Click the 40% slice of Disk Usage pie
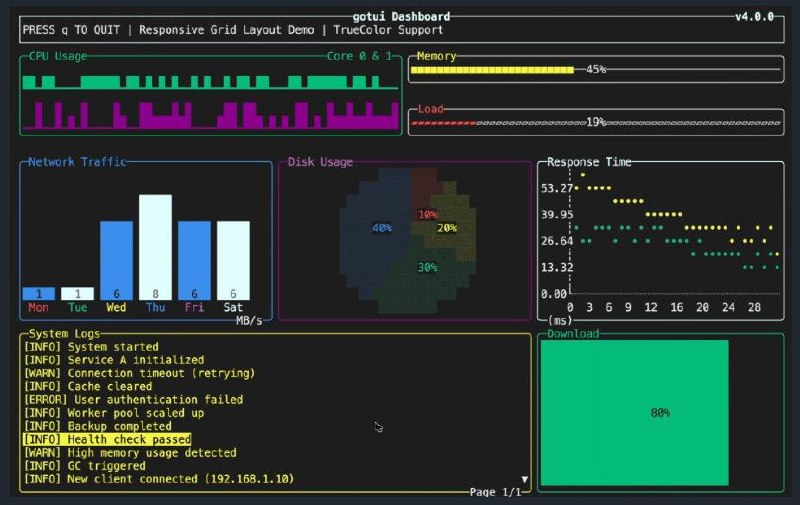 point(380,228)
